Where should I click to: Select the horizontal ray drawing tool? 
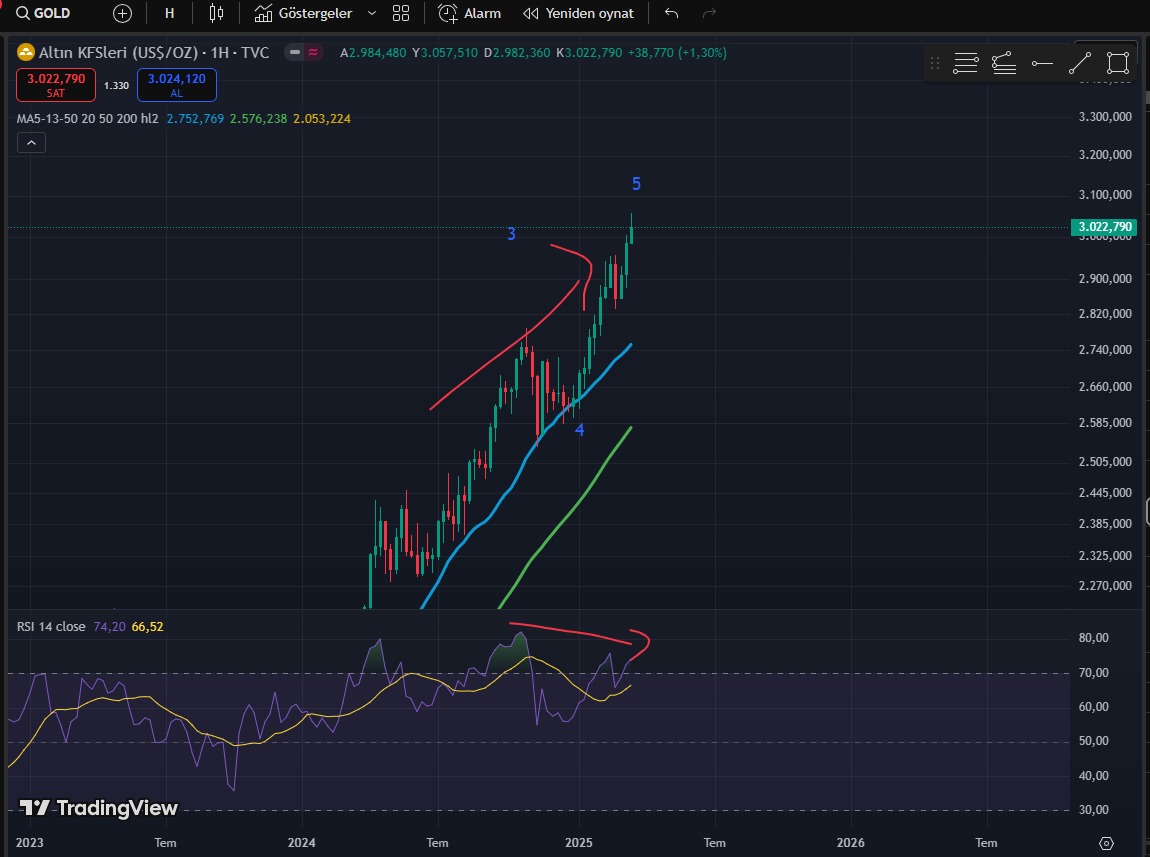coord(1041,62)
